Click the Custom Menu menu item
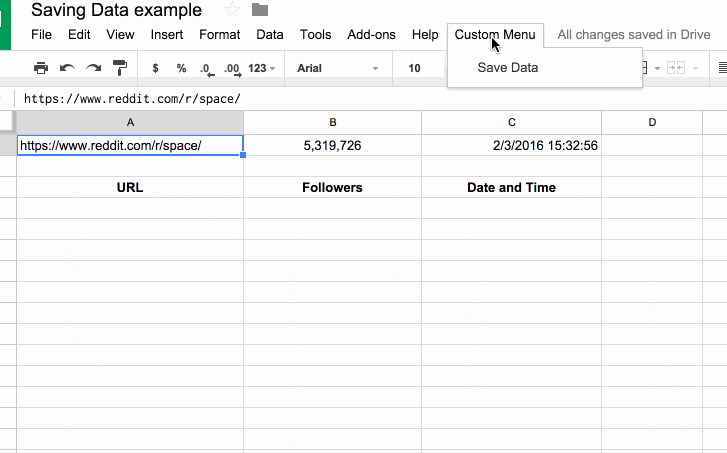Screen dimensions: 727x453 495,35
